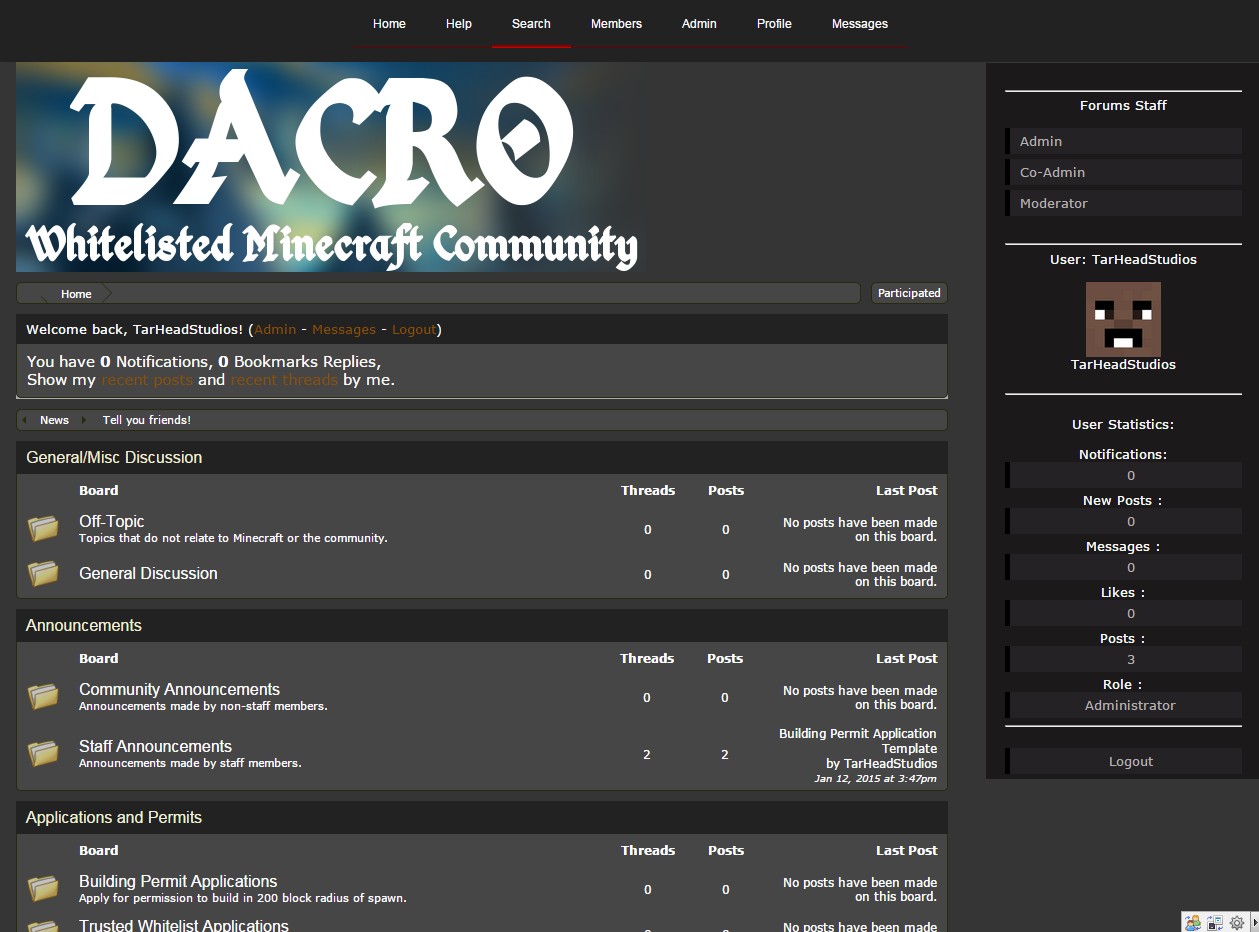Log out using the sidebar Logout button
The height and width of the screenshot is (932, 1259).
point(1130,760)
